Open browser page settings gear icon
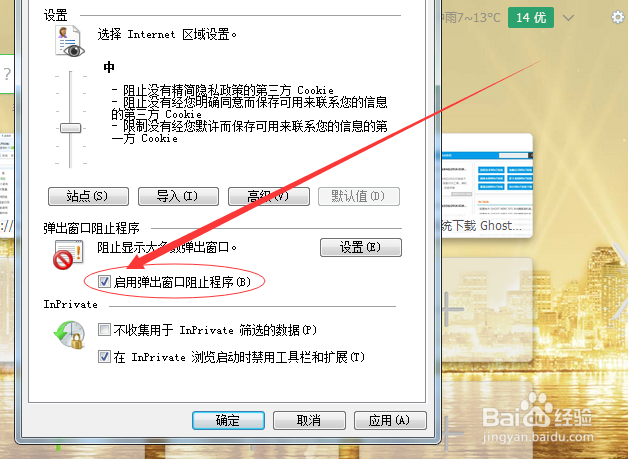This screenshot has width=628, height=459. 618,17
